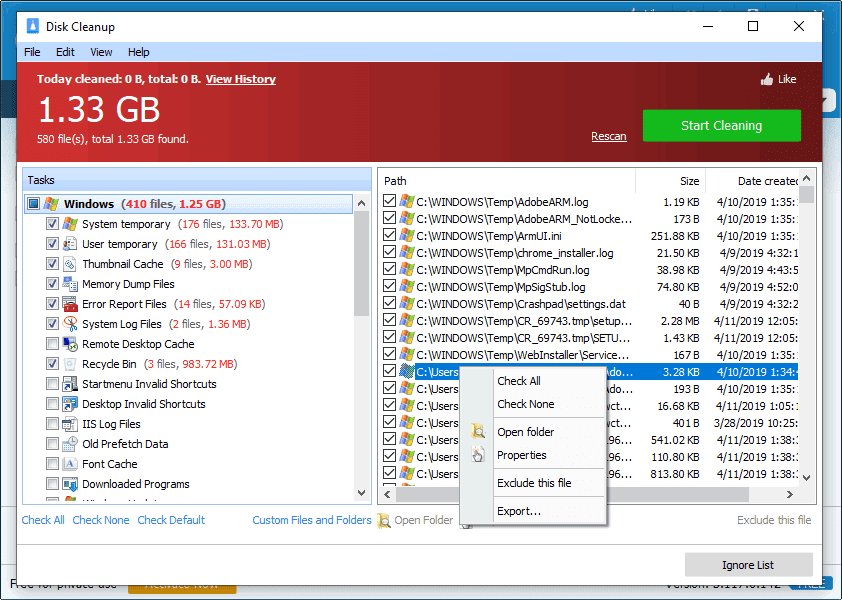The height and width of the screenshot is (600, 842).
Task: Open the Help menu
Action: [139, 52]
